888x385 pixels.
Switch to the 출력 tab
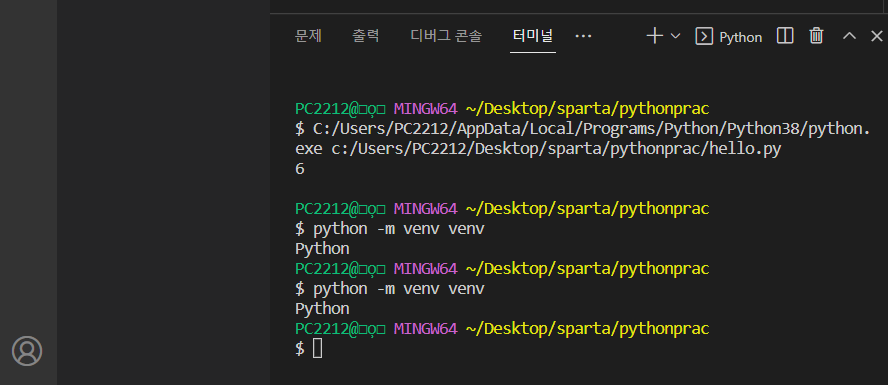[366, 36]
